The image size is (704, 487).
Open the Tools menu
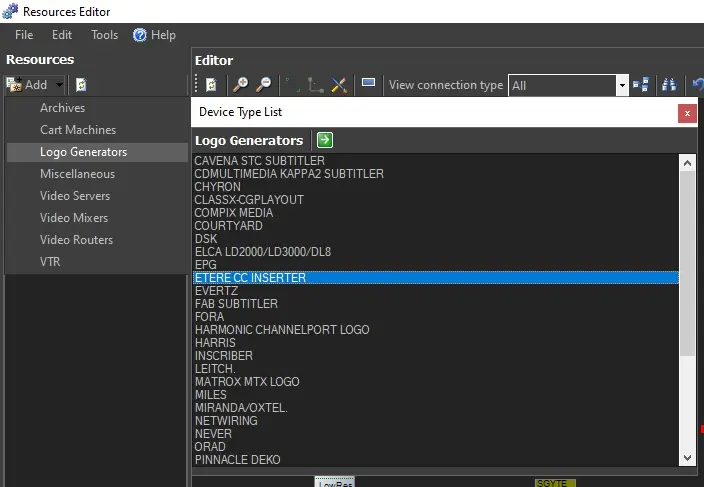click(x=104, y=35)
